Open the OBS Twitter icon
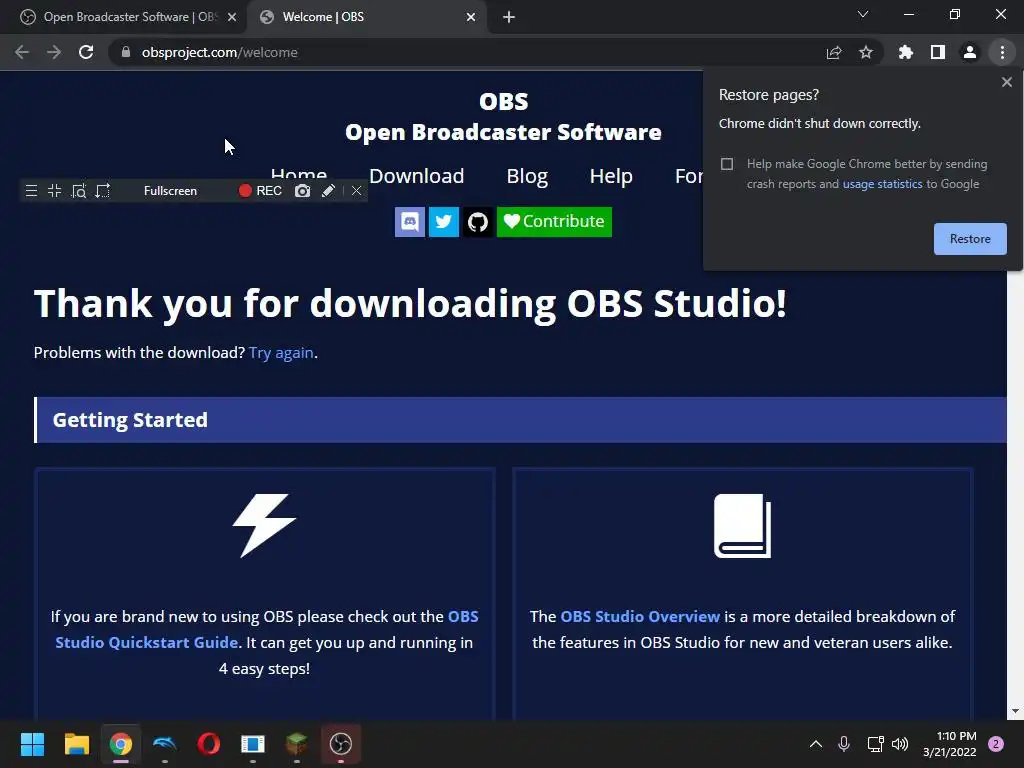 pos(443,222)
